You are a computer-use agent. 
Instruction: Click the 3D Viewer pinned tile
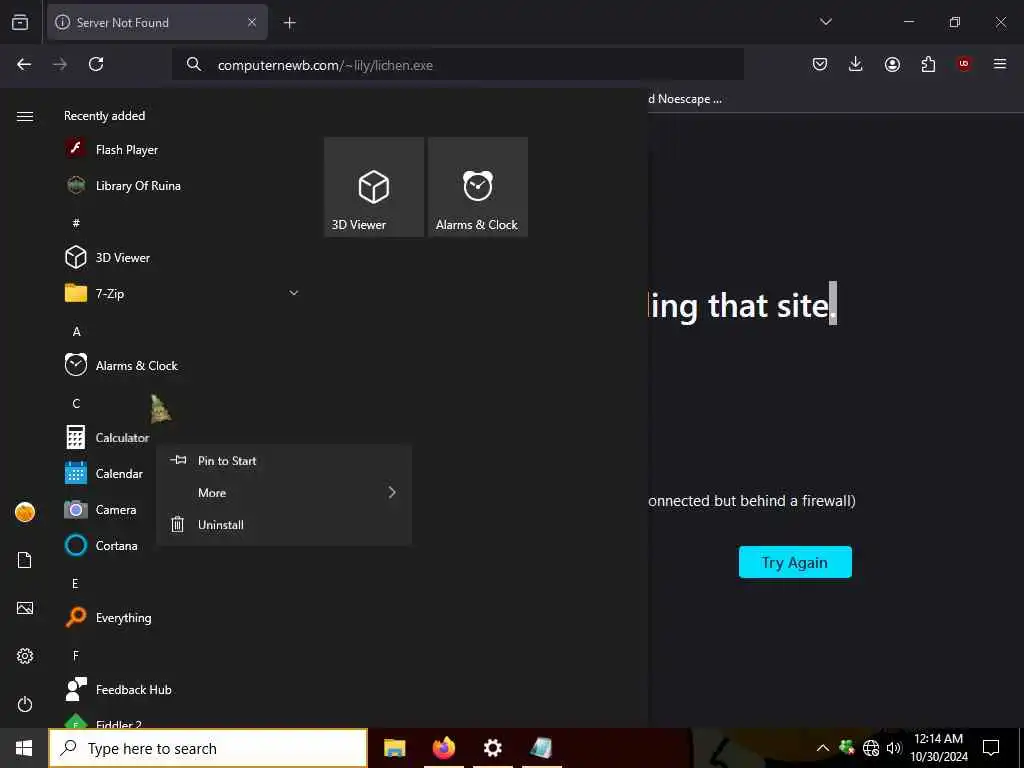coord(374,187)
